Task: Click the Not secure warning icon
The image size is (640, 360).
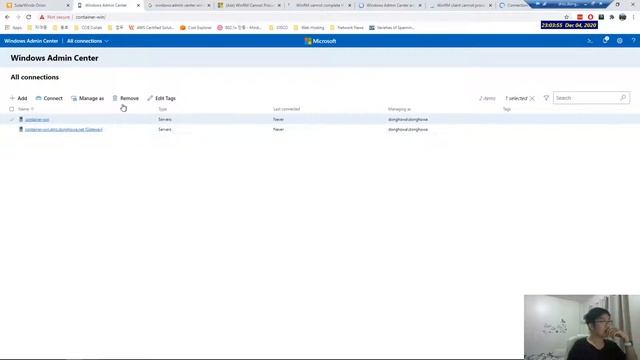Action: pyautogui.click(x=42, y=17)
